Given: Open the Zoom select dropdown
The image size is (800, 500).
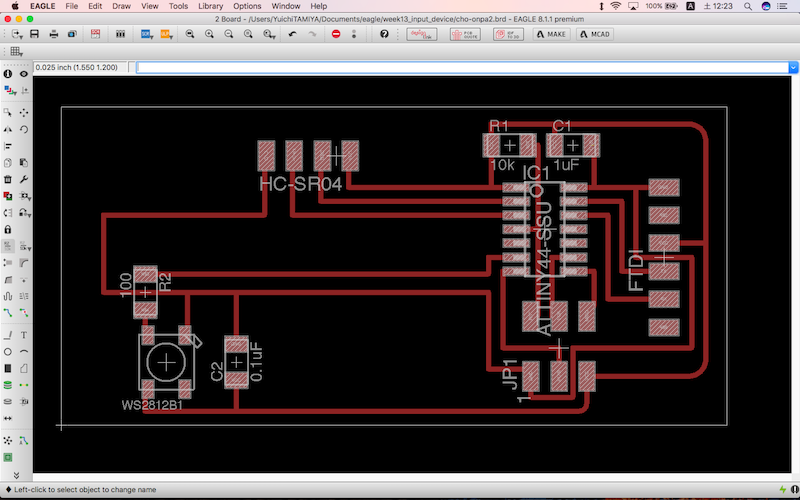Looking at the screenshot, I should 269,34.
